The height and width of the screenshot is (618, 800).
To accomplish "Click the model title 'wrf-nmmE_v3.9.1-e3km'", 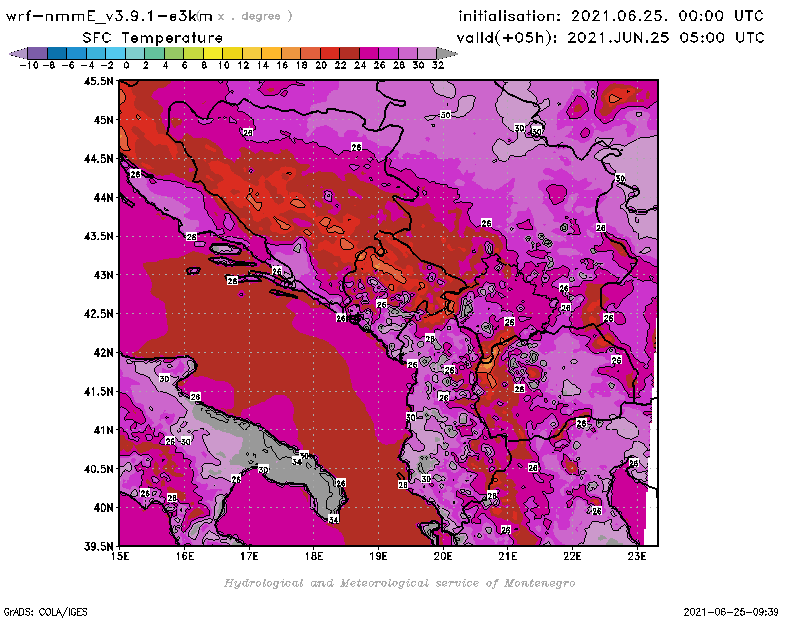I will click(109, 16).
